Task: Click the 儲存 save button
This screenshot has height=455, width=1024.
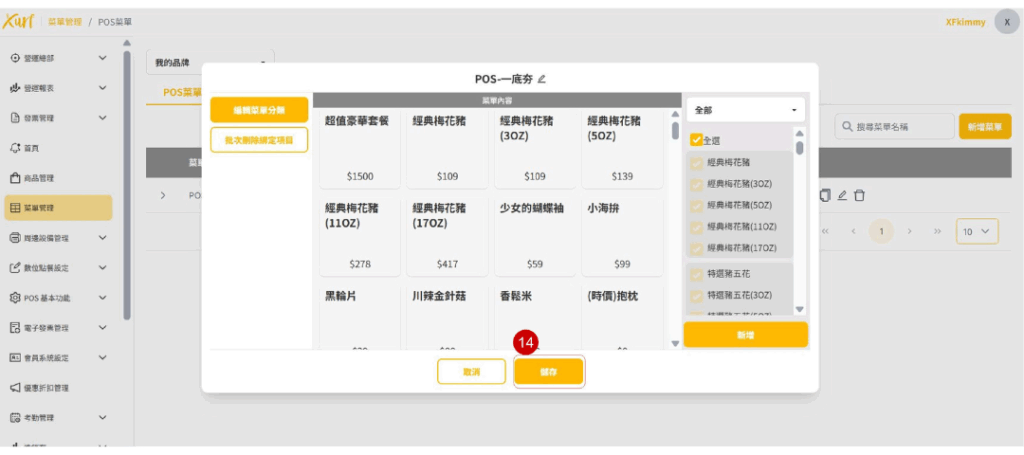Action: pyautogui.click(x=548, y=371)
